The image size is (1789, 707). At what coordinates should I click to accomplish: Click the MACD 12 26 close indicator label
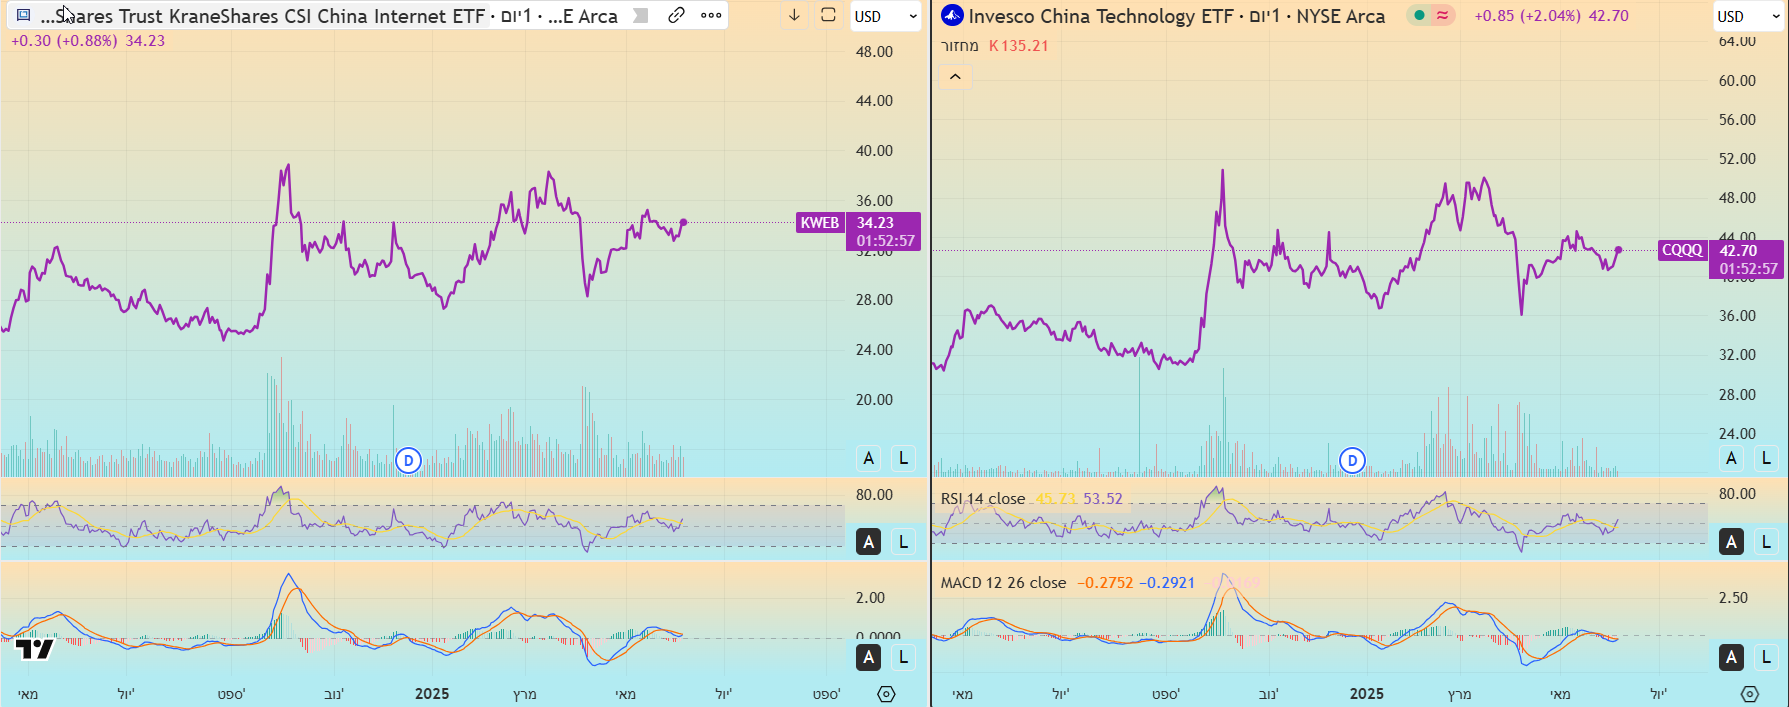click(x=1003, y=583)
